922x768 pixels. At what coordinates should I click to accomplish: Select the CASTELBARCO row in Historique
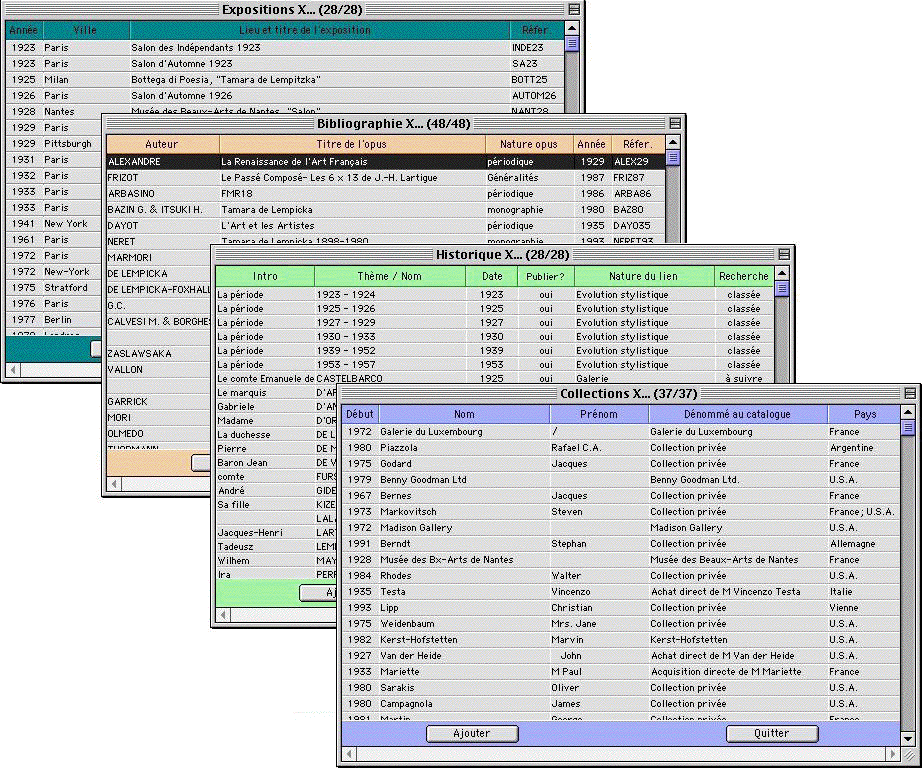click(x=495, y=379)
